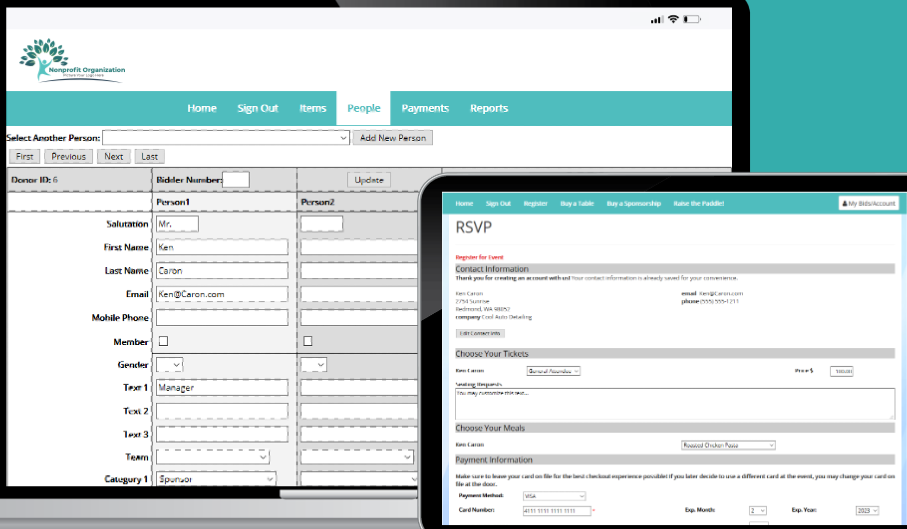This screenshot has height=529, width=907.
Task: Click the battery status icon
Action: tap(692, 19)
